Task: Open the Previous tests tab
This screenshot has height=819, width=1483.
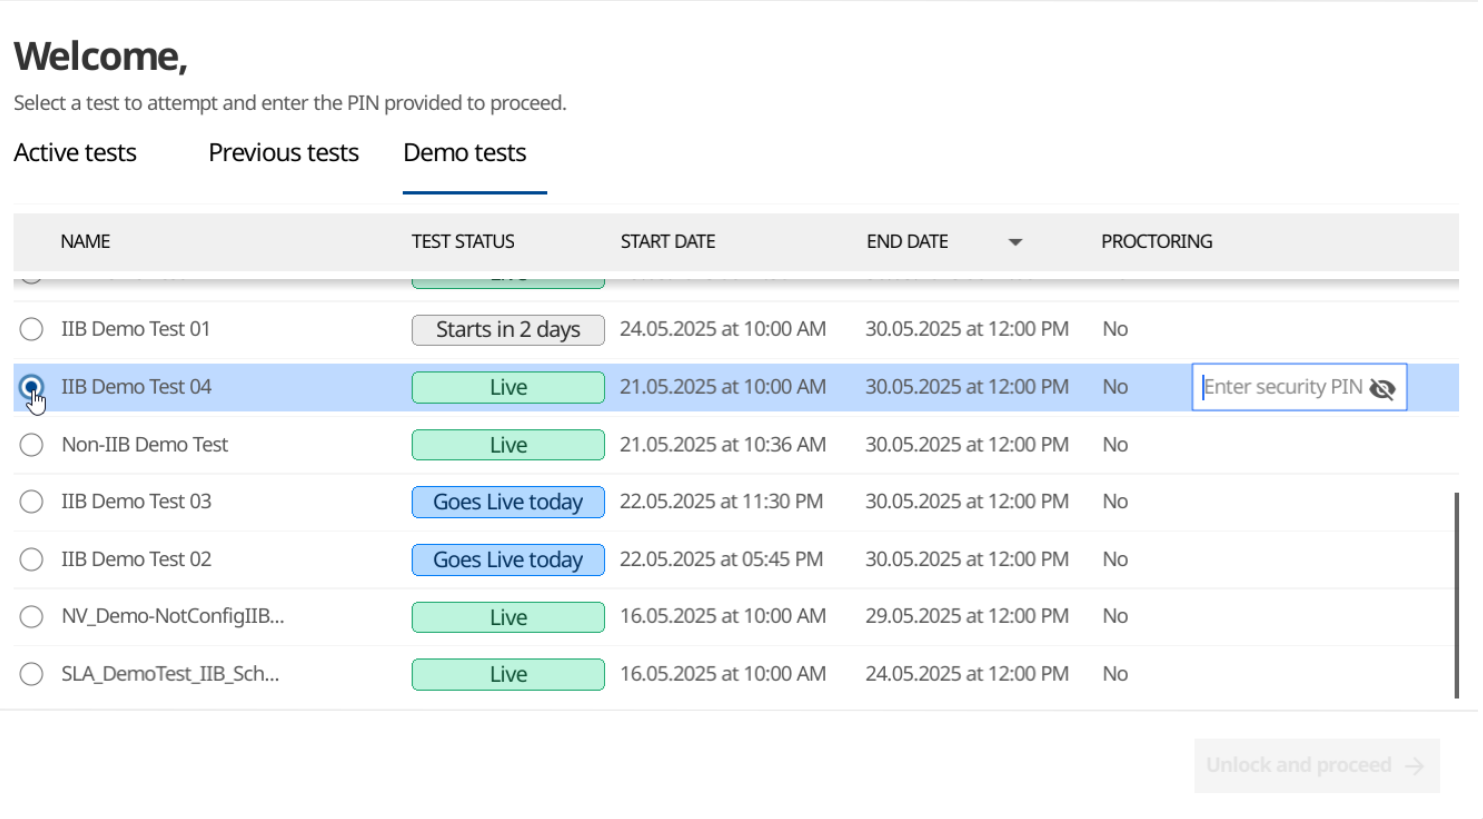Action: tap(283, 152)
